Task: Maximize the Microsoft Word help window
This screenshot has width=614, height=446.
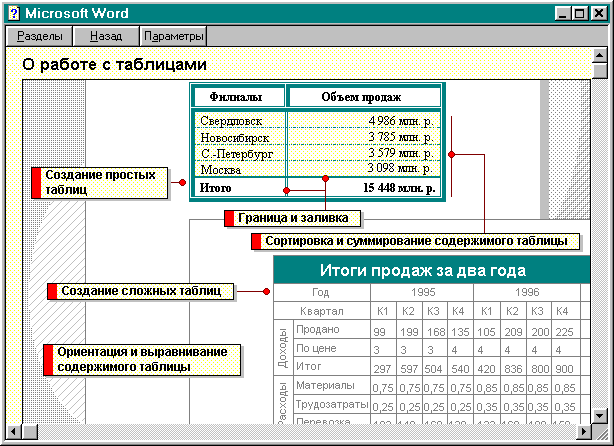Action: (581, 13)
